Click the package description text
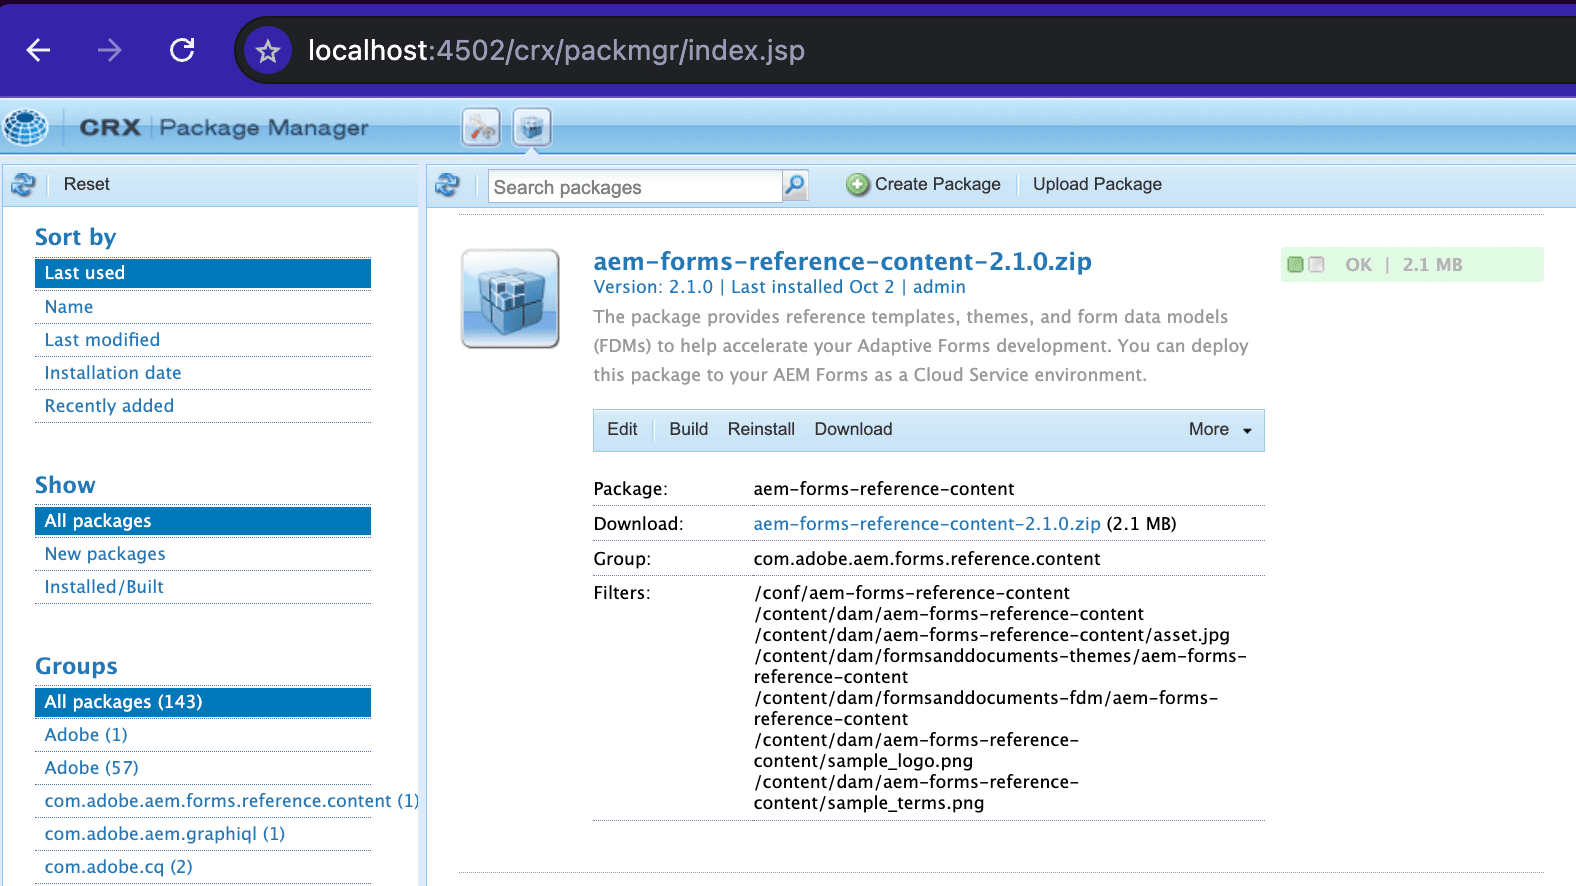1576x886 pixels. pos(921,346)
